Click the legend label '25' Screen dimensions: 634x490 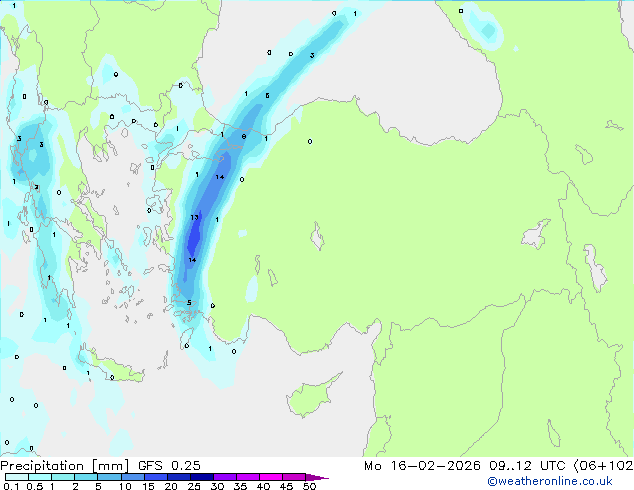[x=194, y=486]
